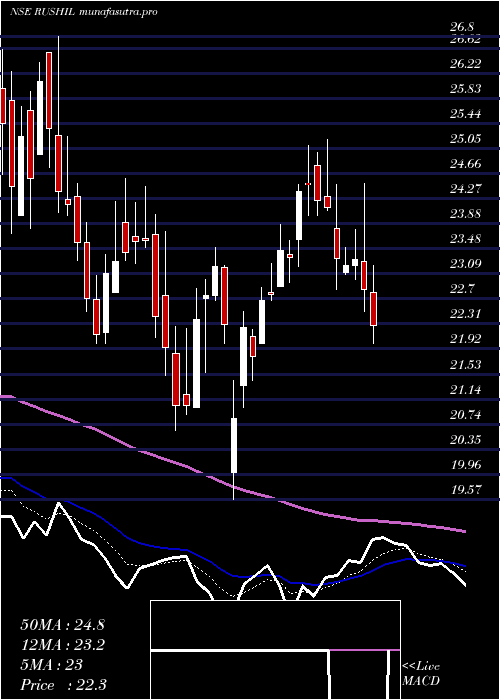Click the 50MA : 24.8 readout

coord(62,625)
